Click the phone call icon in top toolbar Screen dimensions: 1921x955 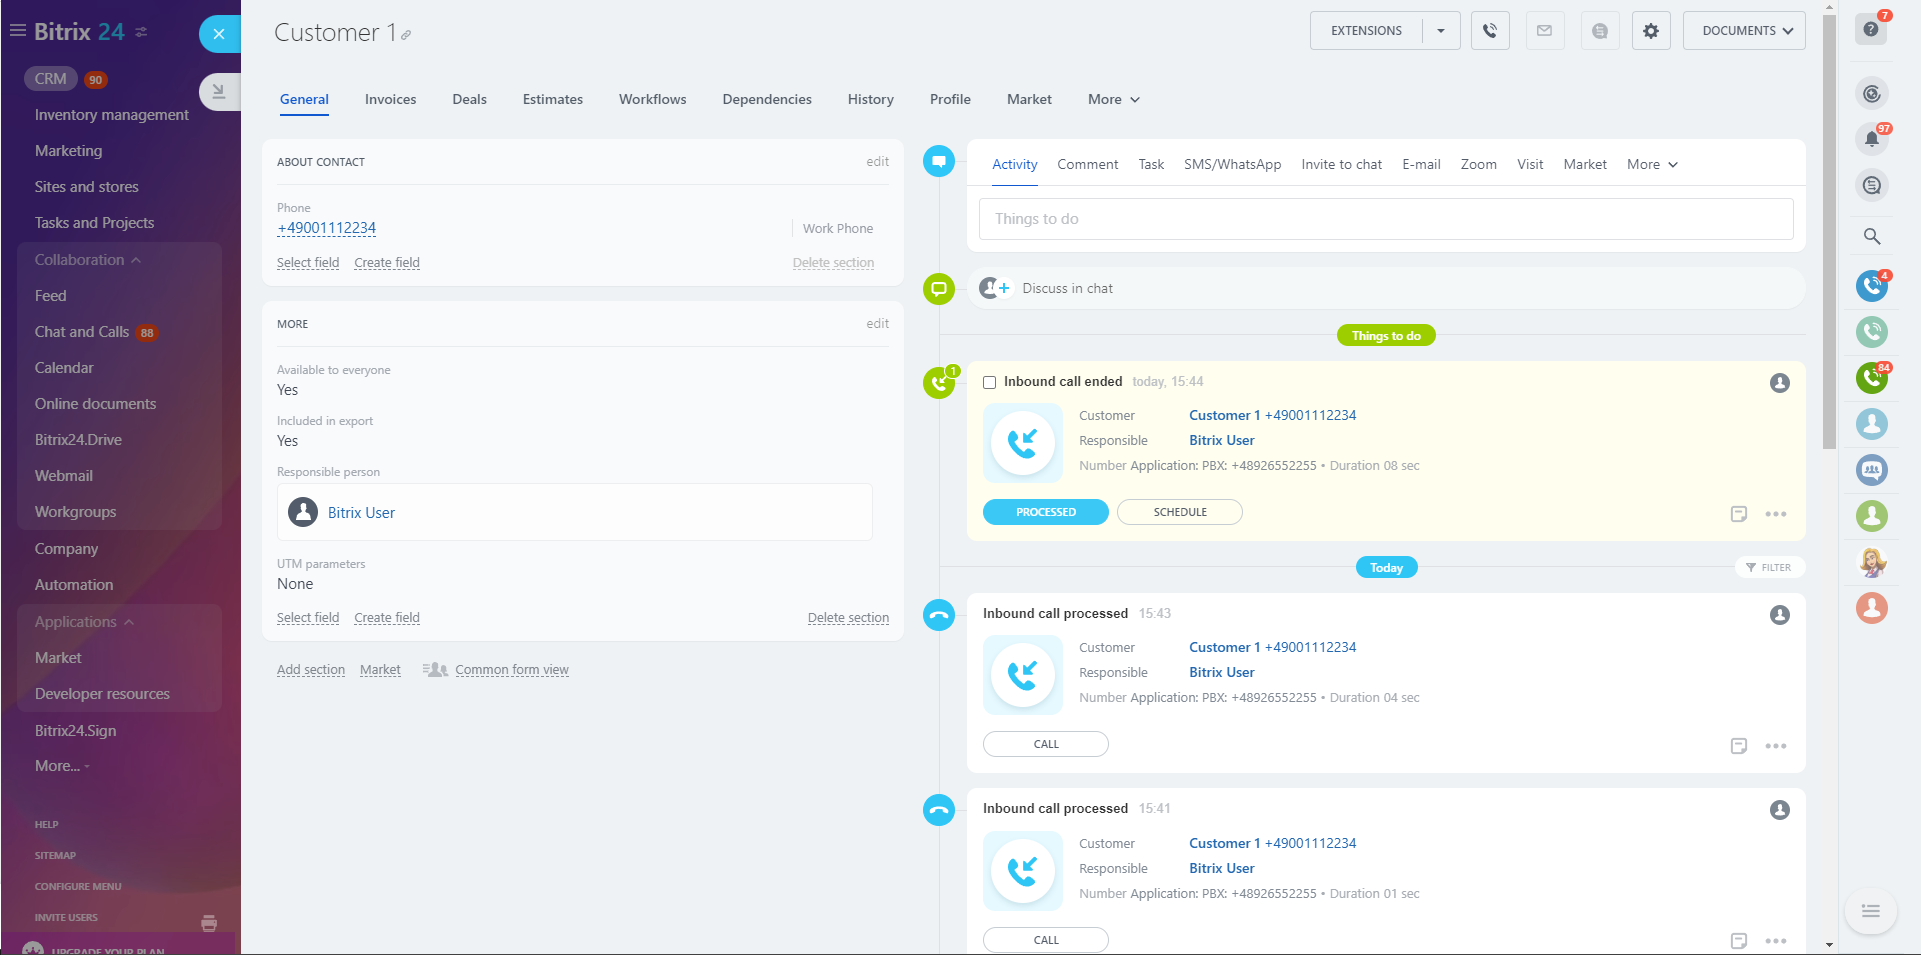(1489, 31)
